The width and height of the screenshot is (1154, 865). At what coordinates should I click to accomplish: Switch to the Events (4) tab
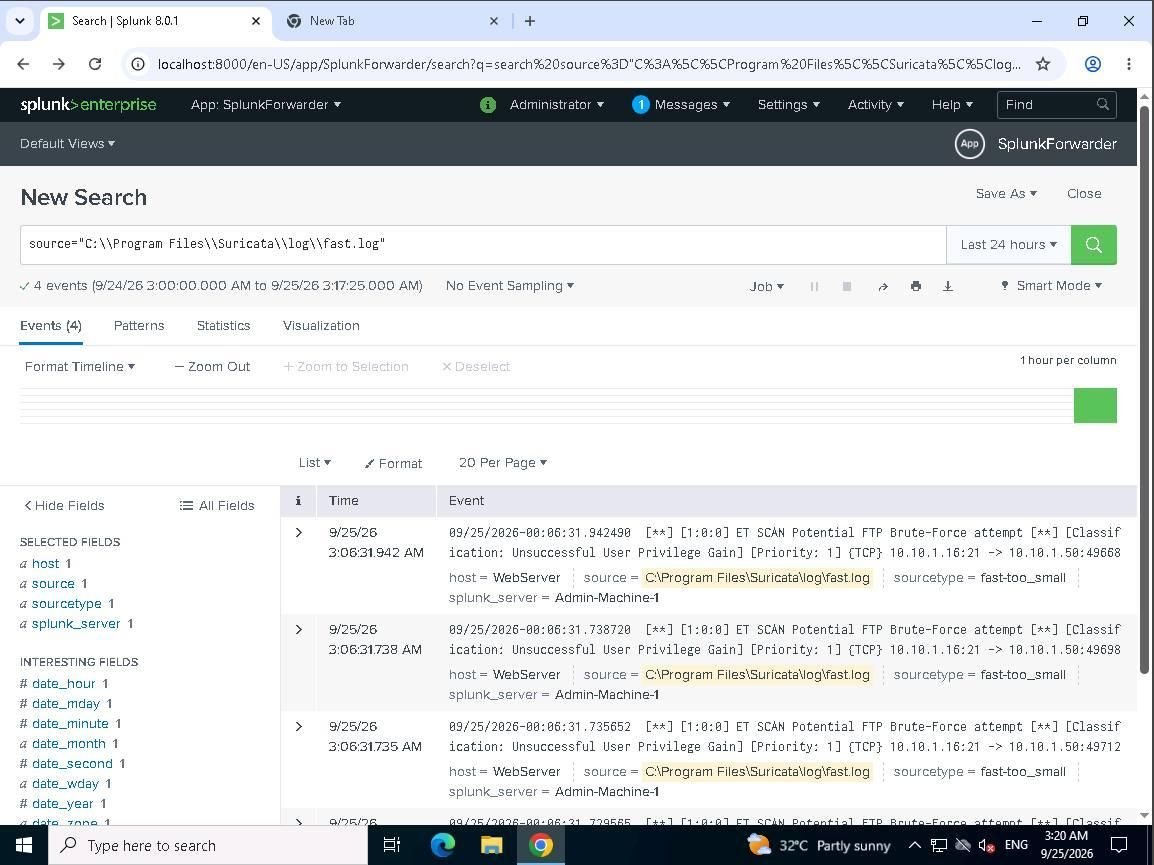coord(51,326)
